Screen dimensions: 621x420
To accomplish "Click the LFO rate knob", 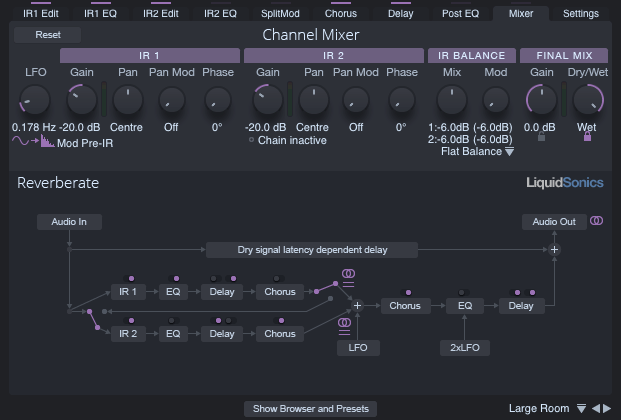I will [35, 100].
